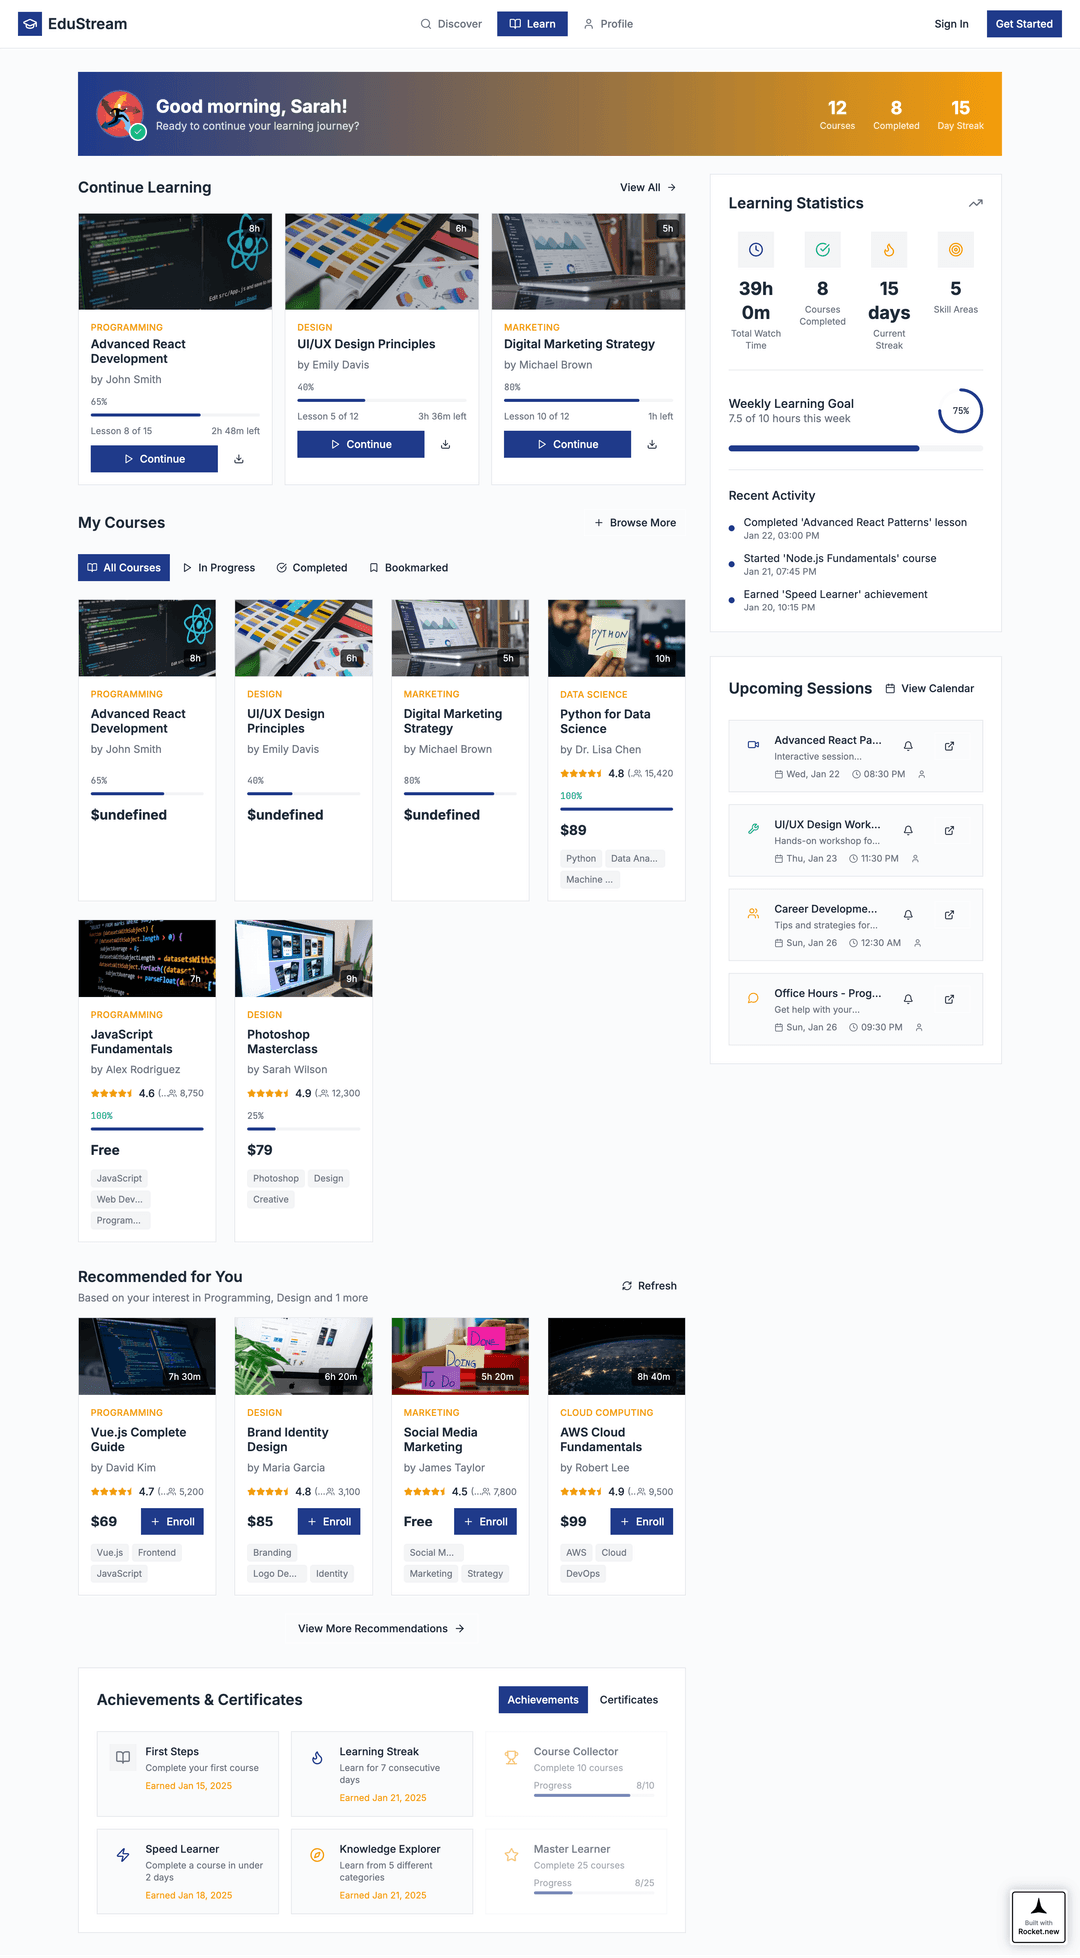Click the Built with Rocket.new badge
1080x1958 pixels.
1039,1917
